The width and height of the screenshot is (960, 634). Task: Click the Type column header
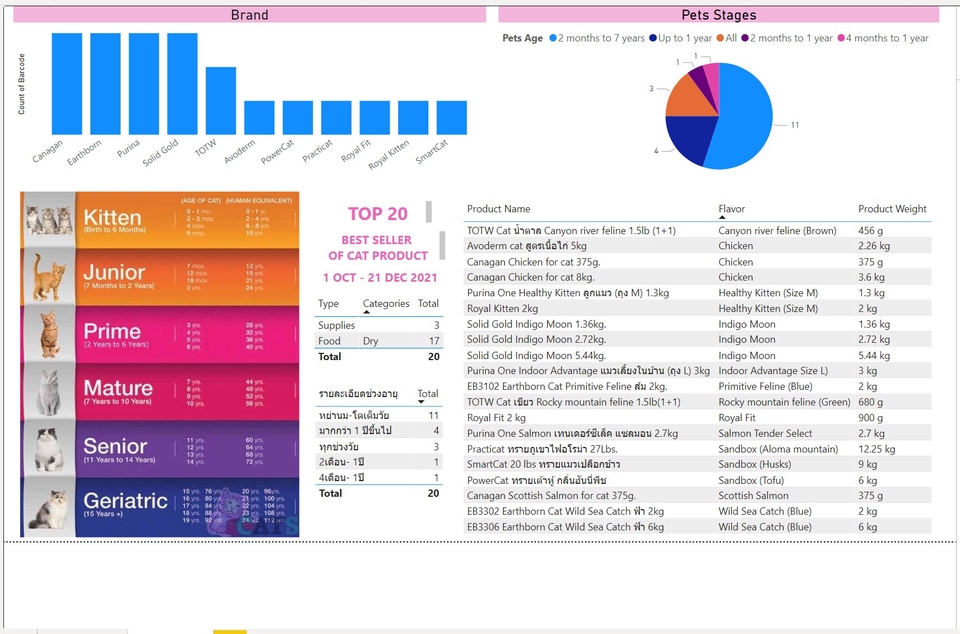click(x=328, y=304)
